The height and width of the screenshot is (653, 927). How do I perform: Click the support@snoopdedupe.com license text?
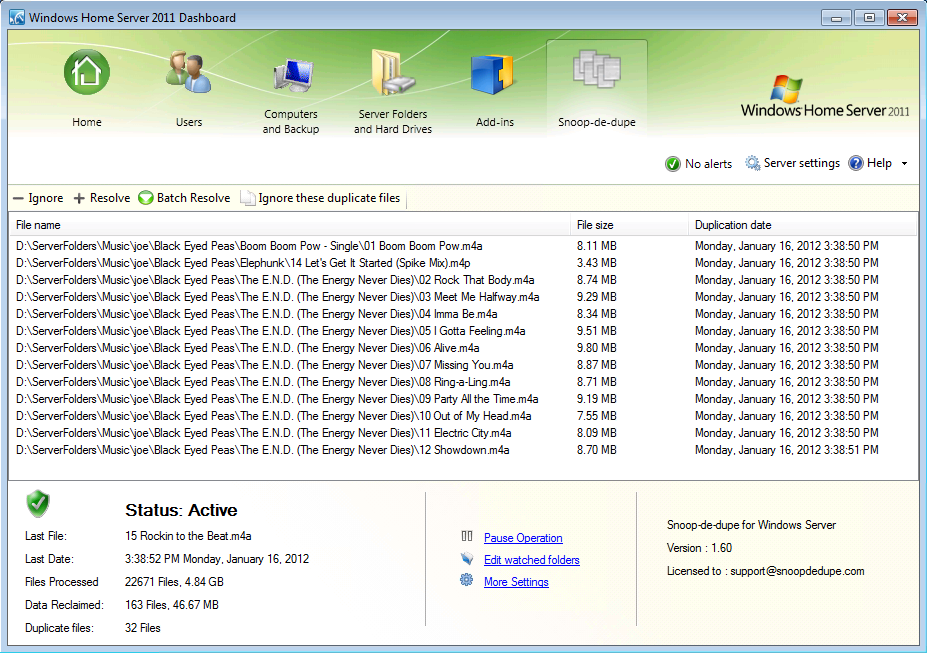797,571
